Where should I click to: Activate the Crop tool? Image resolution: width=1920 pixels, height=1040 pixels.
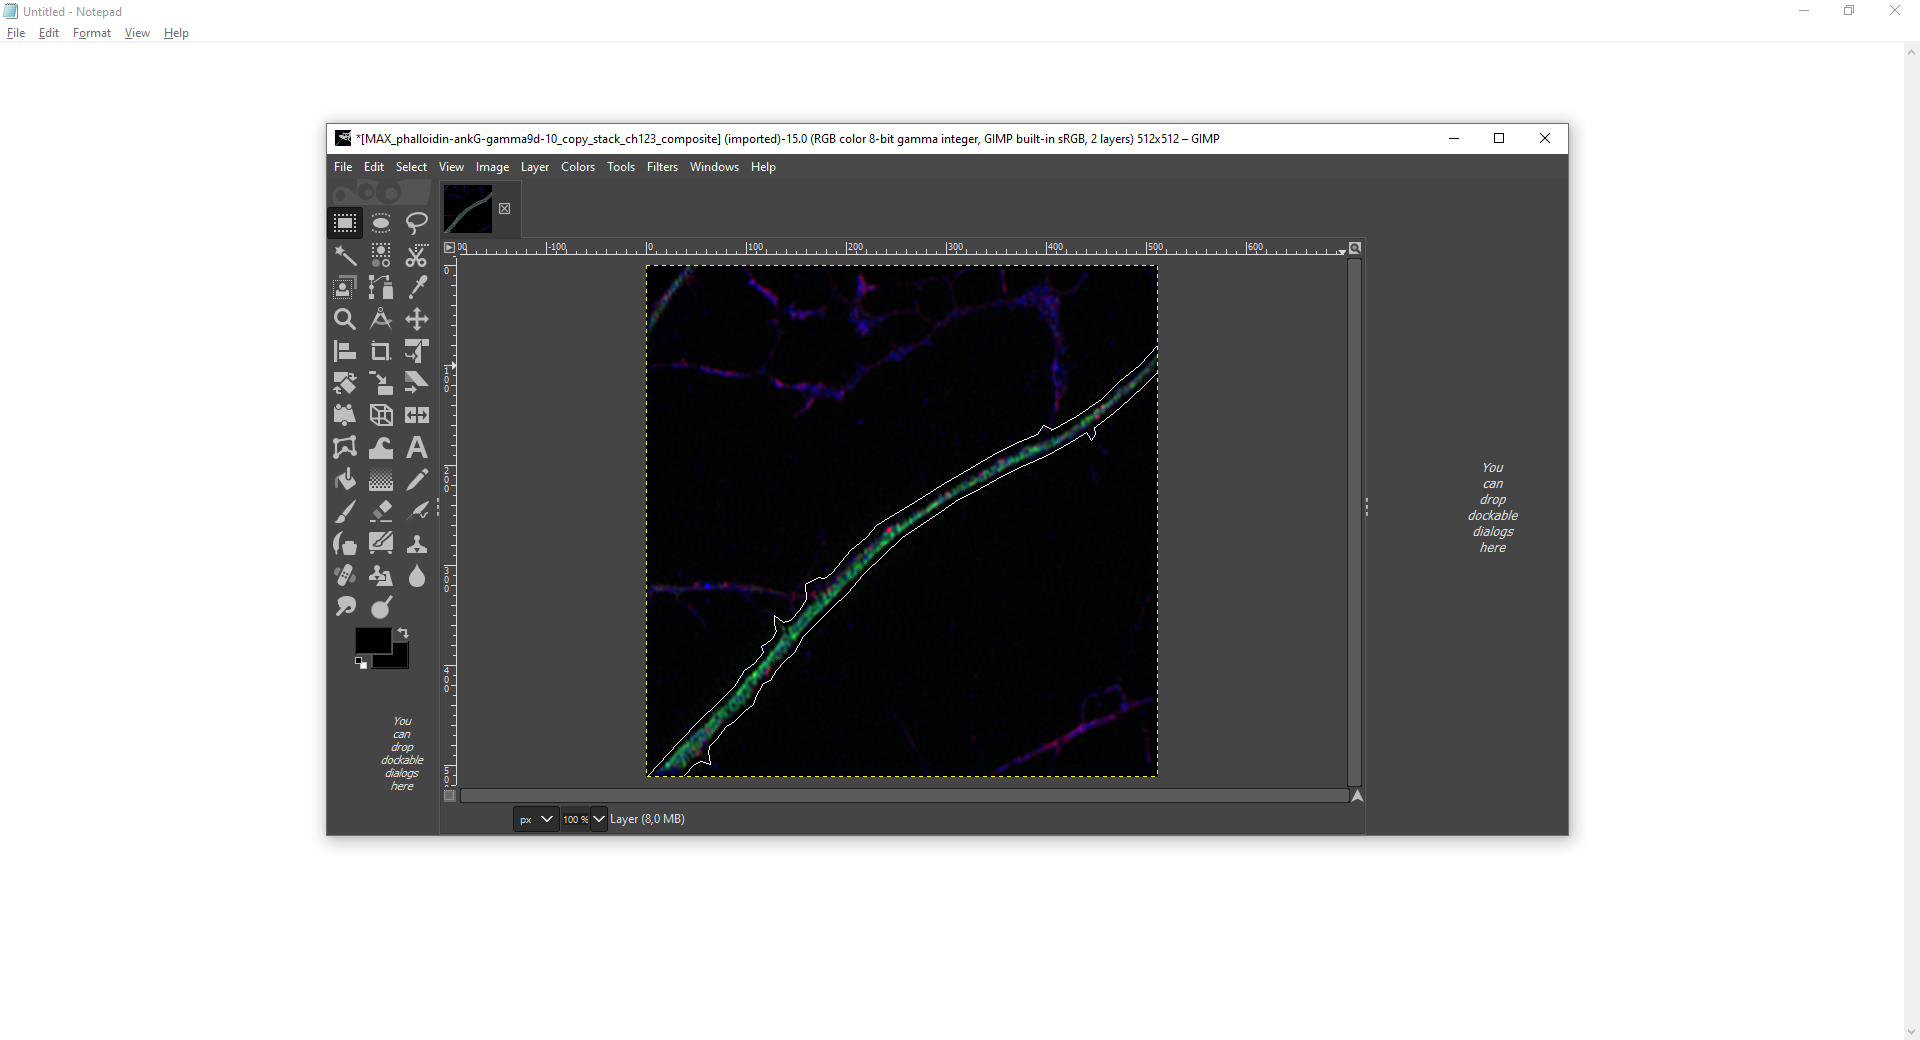coord(381,351)
